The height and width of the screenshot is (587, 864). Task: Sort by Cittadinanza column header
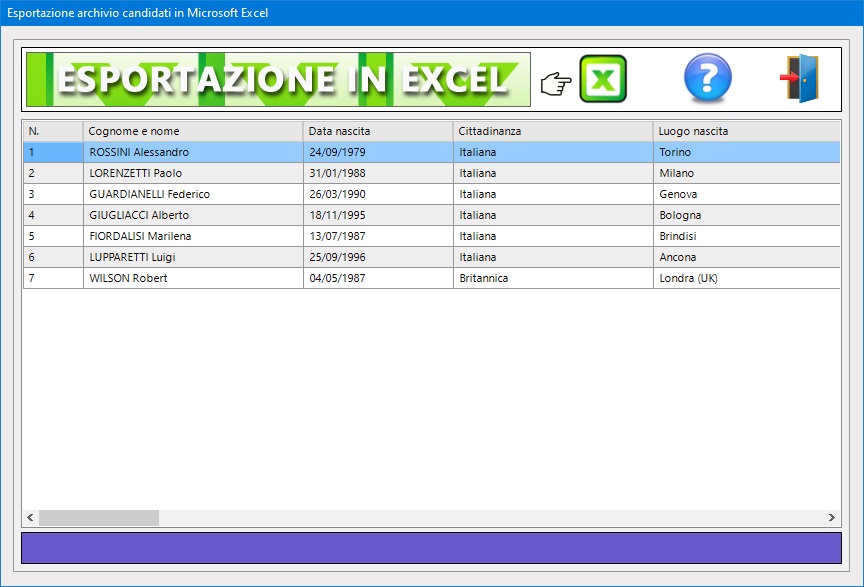click(x=553, y=131)
